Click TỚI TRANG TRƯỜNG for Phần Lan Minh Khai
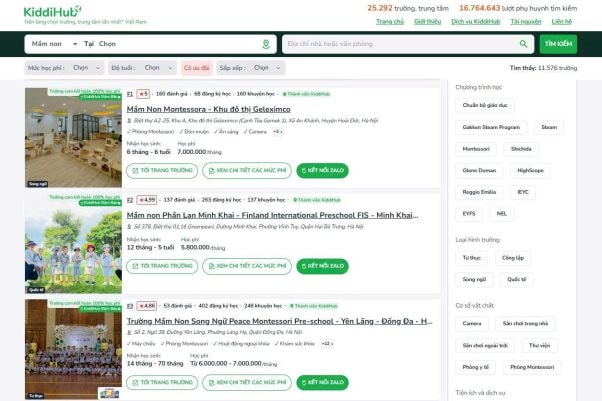602x401 pixels. point(162,266)
